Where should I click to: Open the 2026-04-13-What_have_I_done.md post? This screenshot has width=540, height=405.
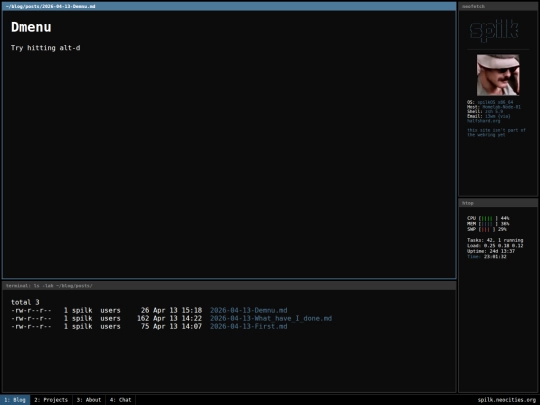[271, 319]
